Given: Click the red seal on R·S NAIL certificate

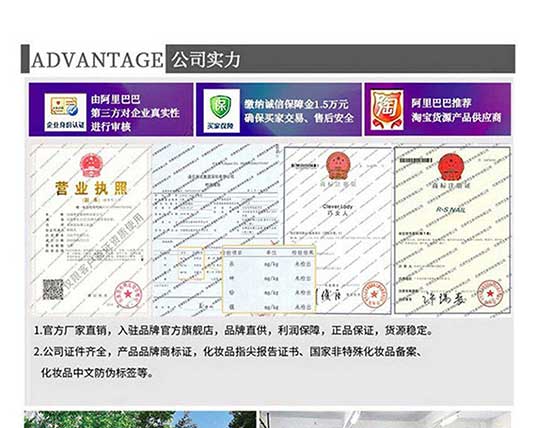Looking at the screenshot, I should [x=490, y=293].
